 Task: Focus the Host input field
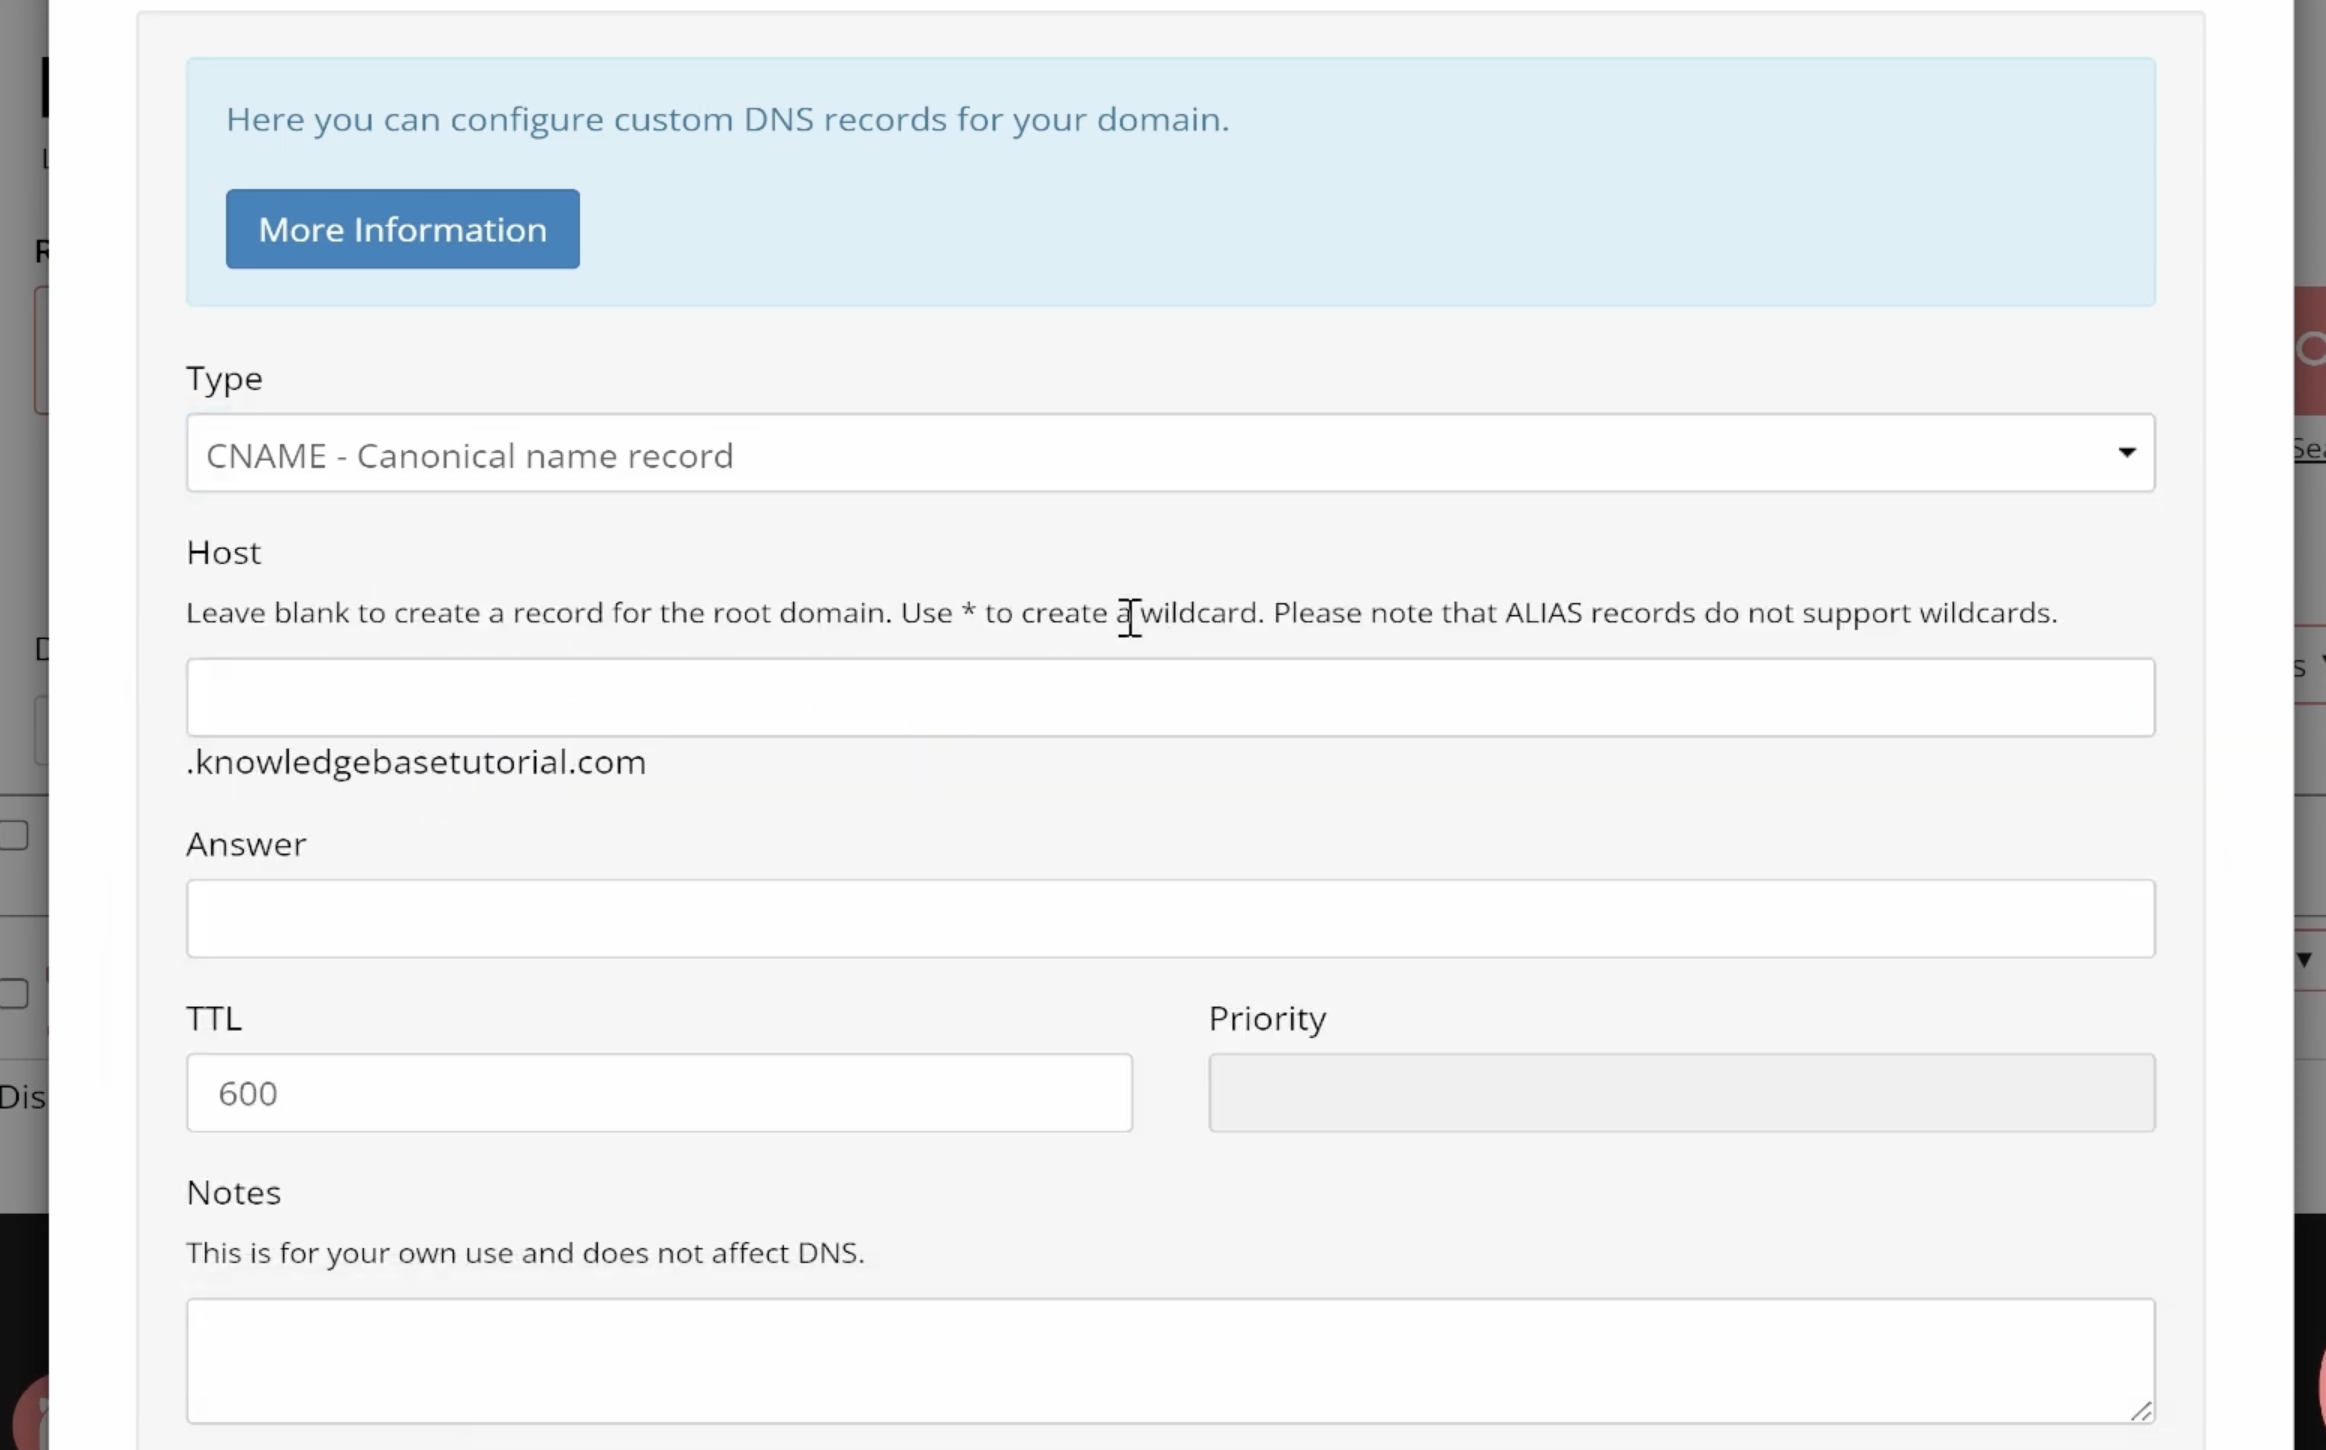point(1170,698)
